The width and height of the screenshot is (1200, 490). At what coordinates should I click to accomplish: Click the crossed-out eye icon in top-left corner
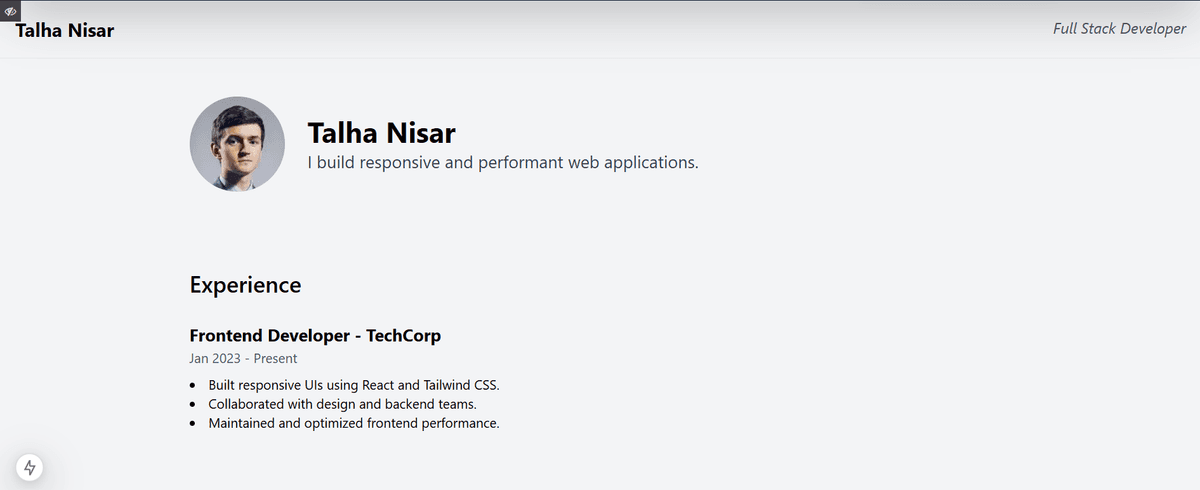coord(9,9)
